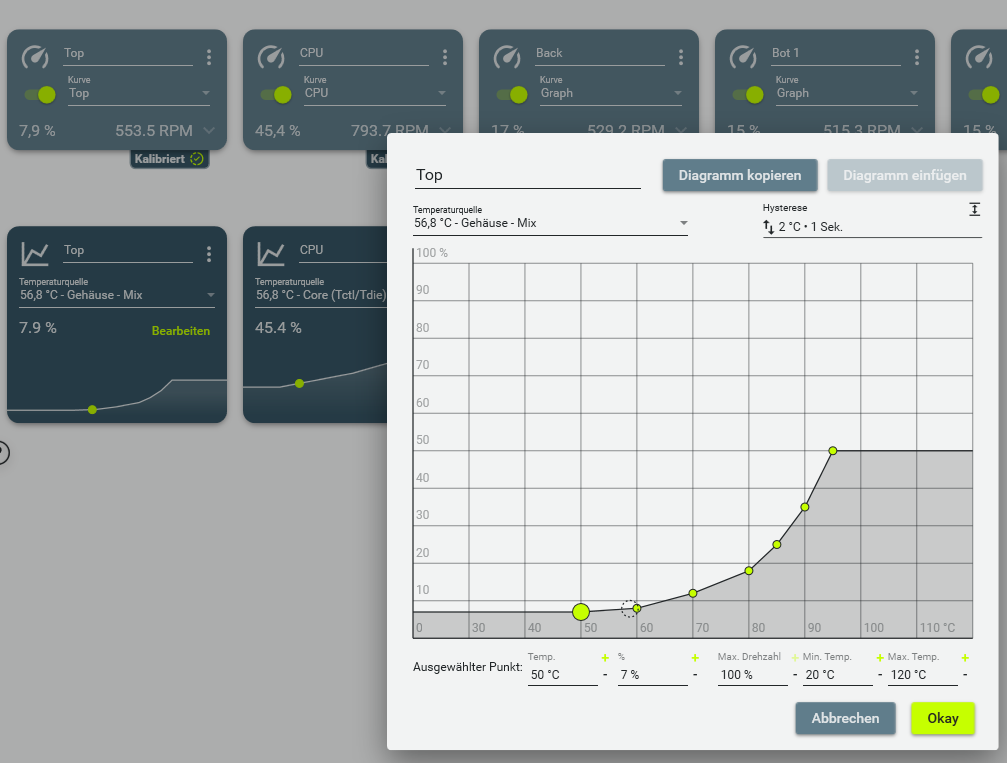Open the Top fan card three-dot menu
Image resolution: width=1007 pixels, height=763 pixels.
209,58
